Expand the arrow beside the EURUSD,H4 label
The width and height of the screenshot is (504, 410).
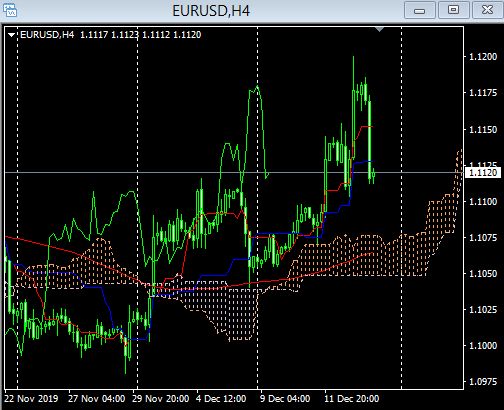pos(12,35)
